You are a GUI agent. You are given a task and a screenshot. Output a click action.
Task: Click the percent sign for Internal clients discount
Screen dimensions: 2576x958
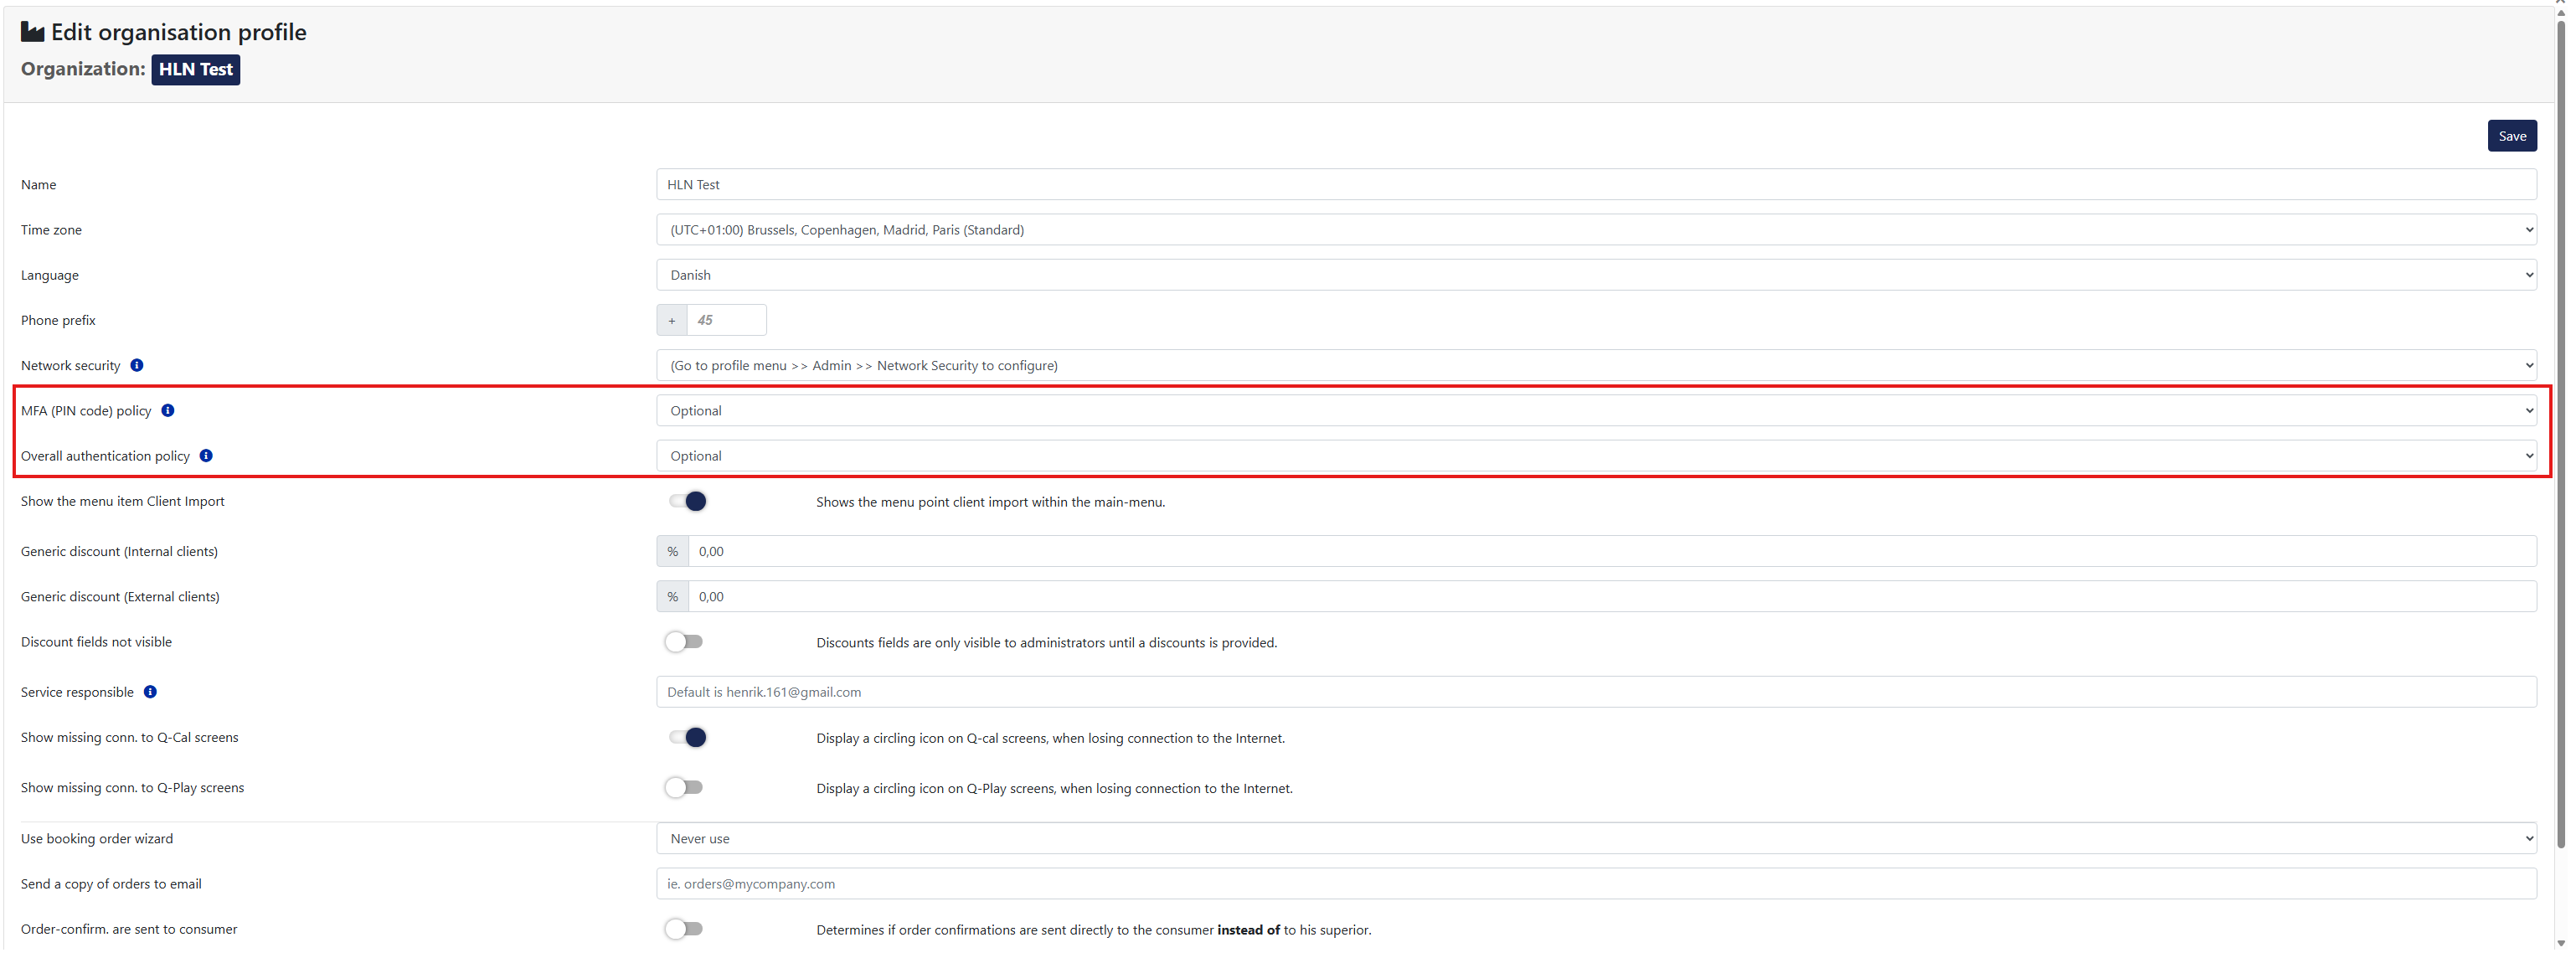pyautogui.click(x=672, y=551)
